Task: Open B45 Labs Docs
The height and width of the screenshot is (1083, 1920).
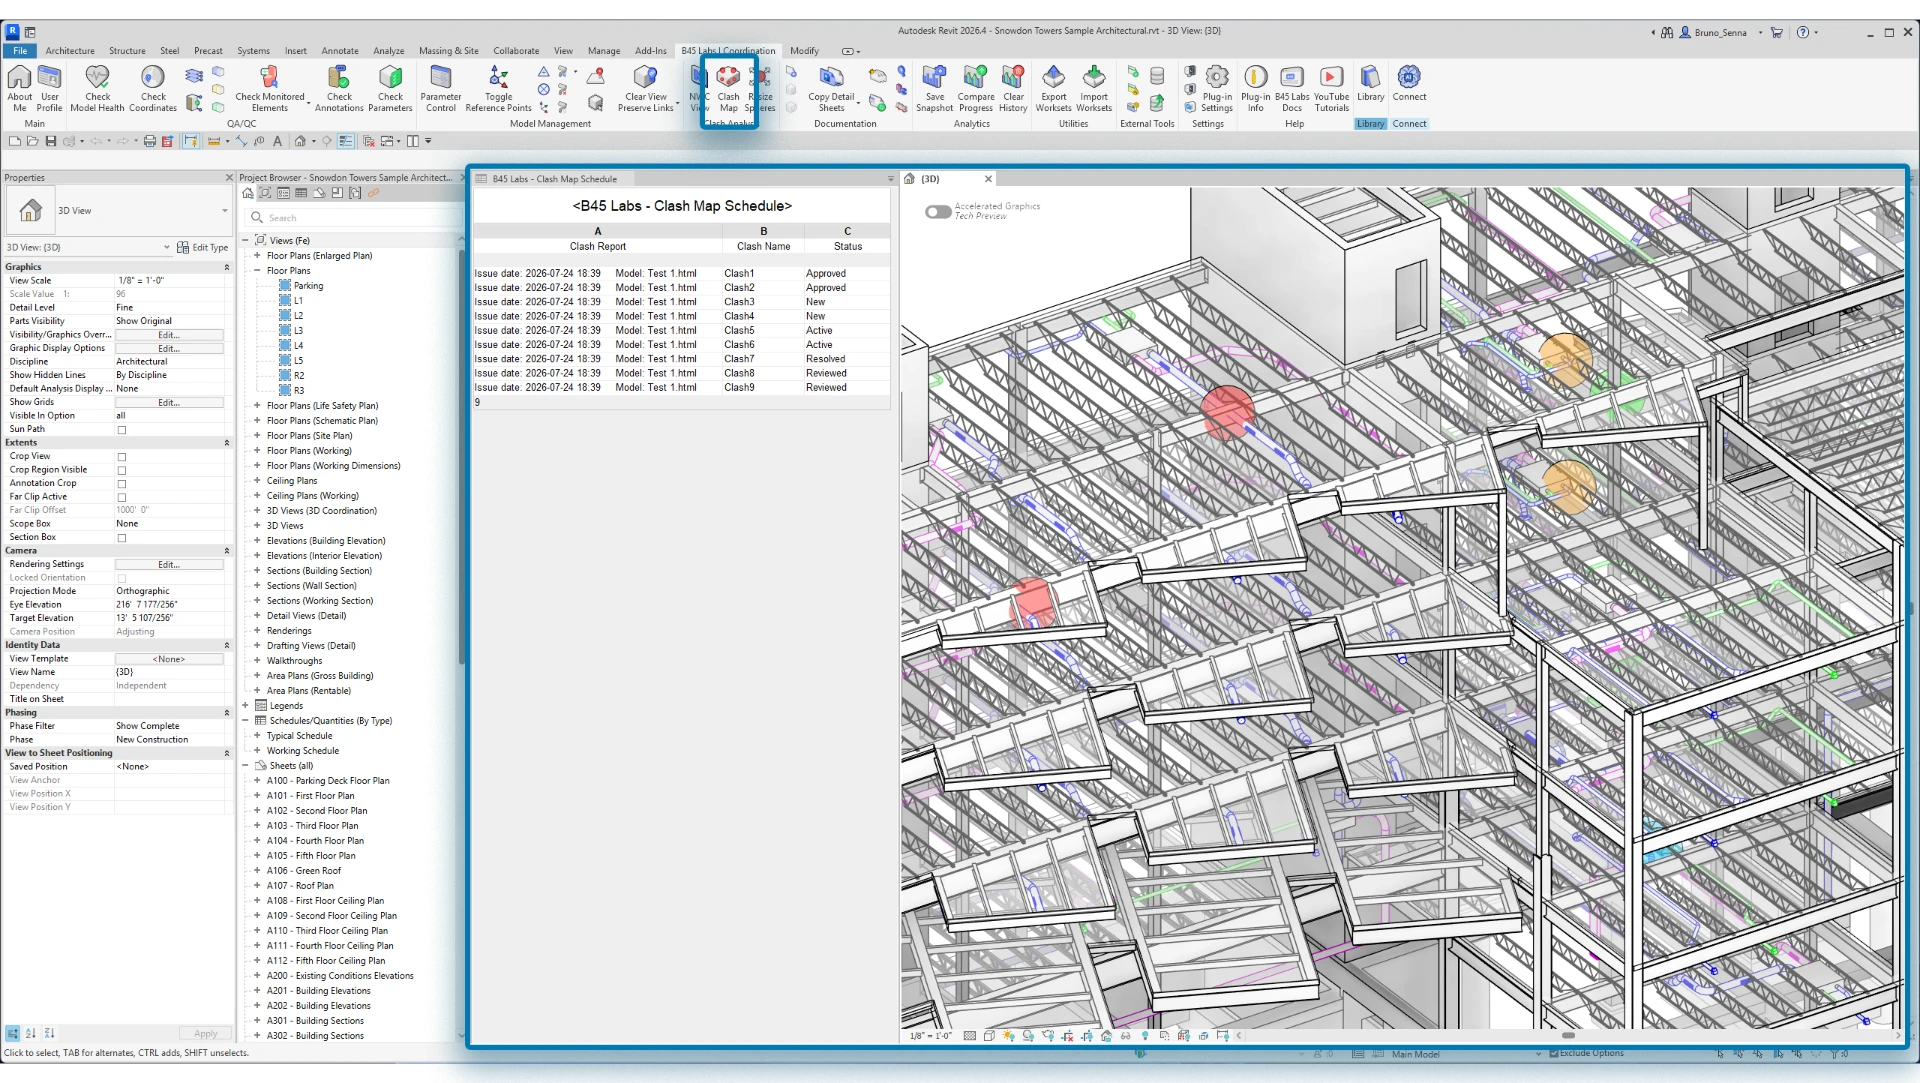Action: click(1292, 88)
